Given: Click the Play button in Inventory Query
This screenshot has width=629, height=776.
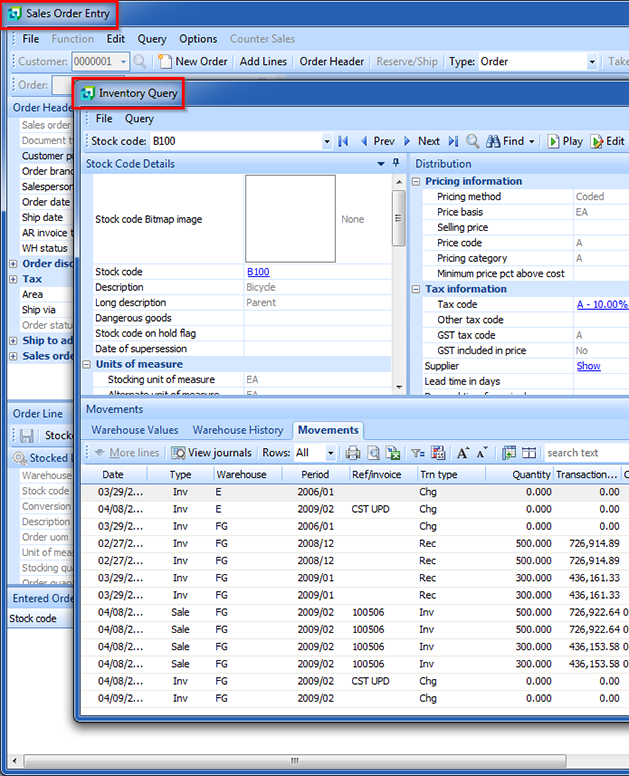Looking at the screenshot, I should coord(565,142).
